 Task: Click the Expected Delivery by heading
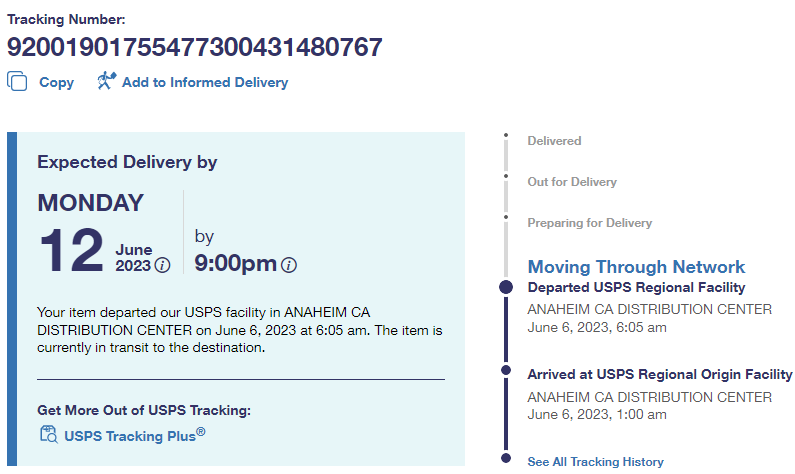pyautogui.click(x=127, y=162)
